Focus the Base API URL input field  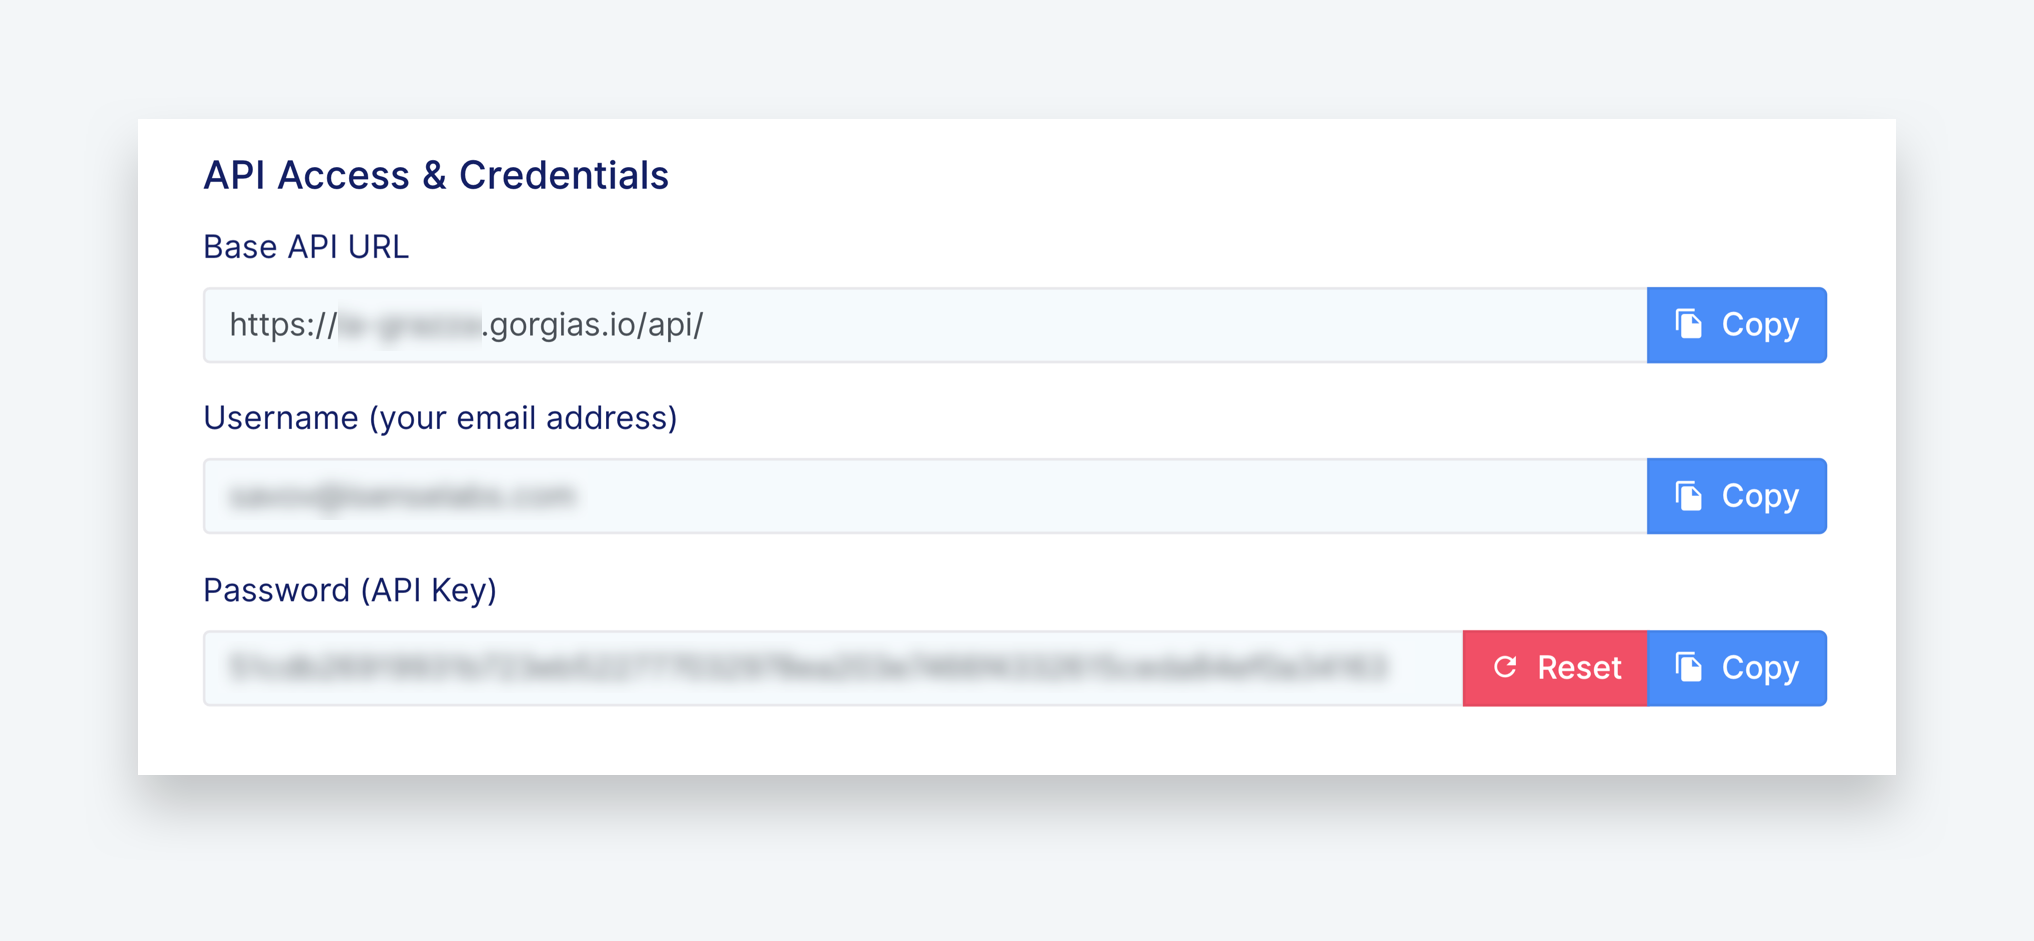point(925,325)
